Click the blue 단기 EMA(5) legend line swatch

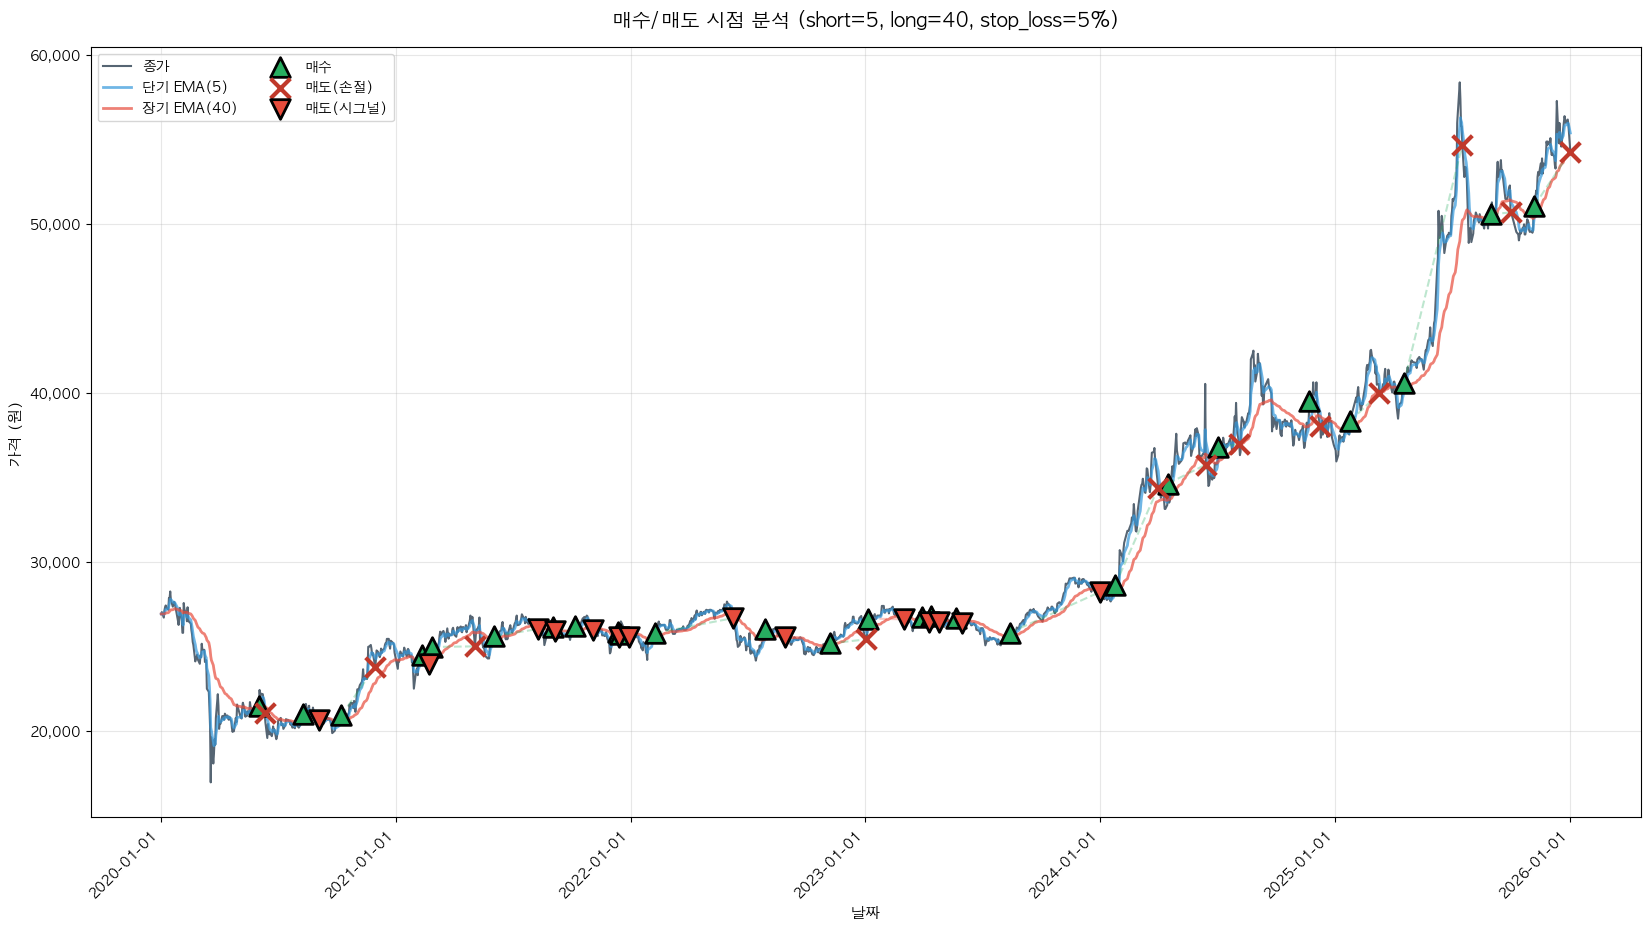click(117, 88)
